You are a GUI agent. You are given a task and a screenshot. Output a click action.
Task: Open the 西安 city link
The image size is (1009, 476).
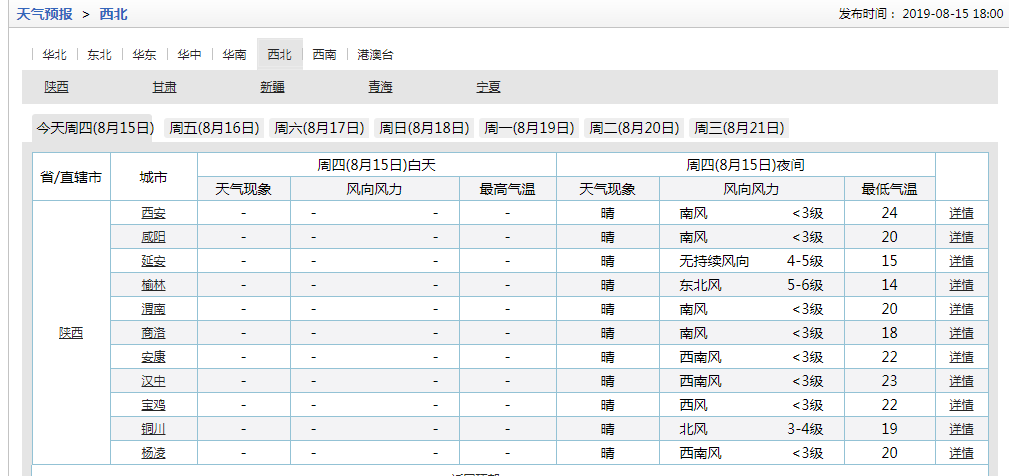(x=154, y=213)
